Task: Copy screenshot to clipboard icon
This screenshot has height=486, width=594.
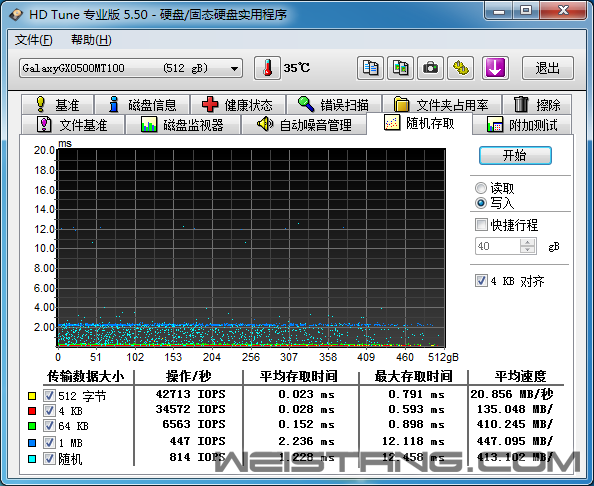Action: point(400,68)
